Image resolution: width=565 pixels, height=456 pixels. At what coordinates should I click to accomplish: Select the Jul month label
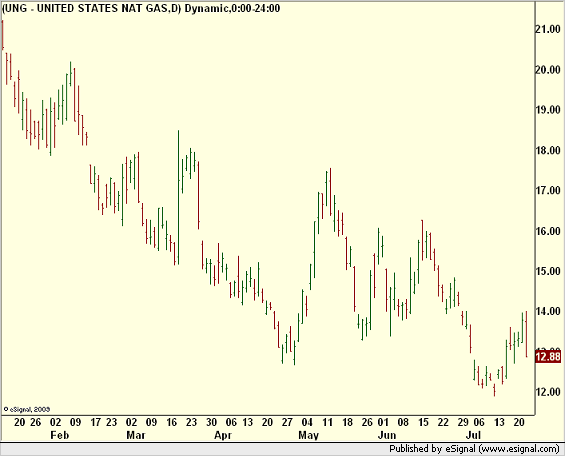tap(473, 435)
